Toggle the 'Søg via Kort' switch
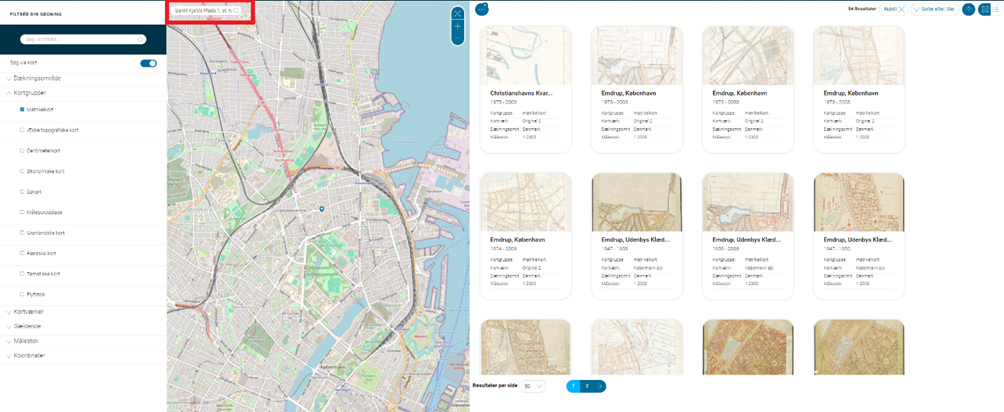1004x412 pixels. 149,63
